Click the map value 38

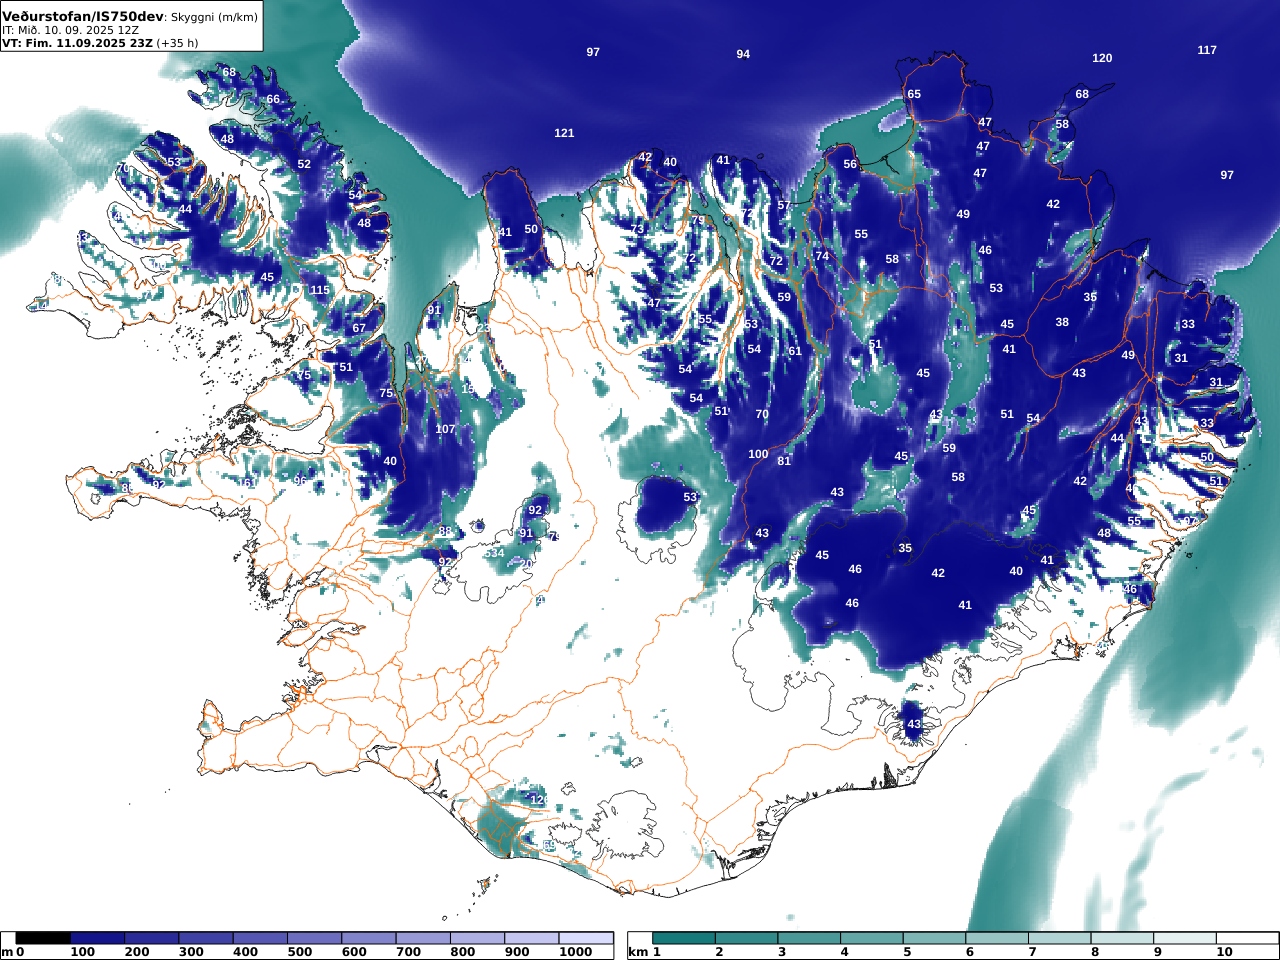click(x=1062, y=322)
